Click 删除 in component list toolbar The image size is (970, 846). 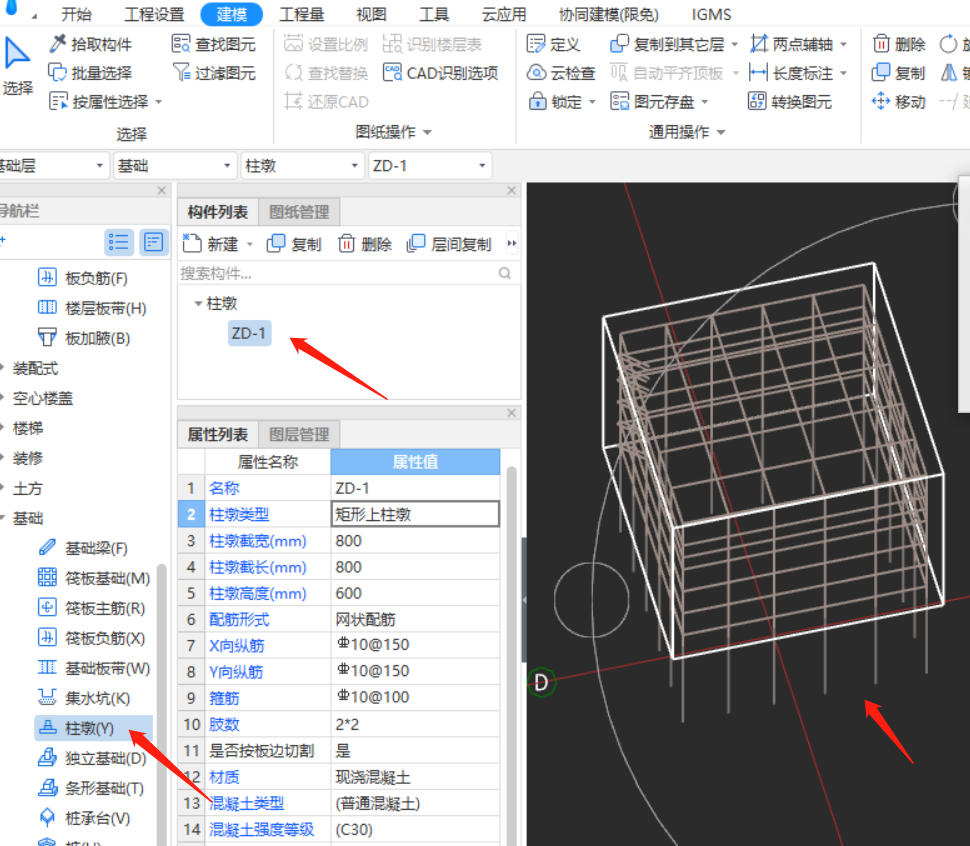pos(365,244)
